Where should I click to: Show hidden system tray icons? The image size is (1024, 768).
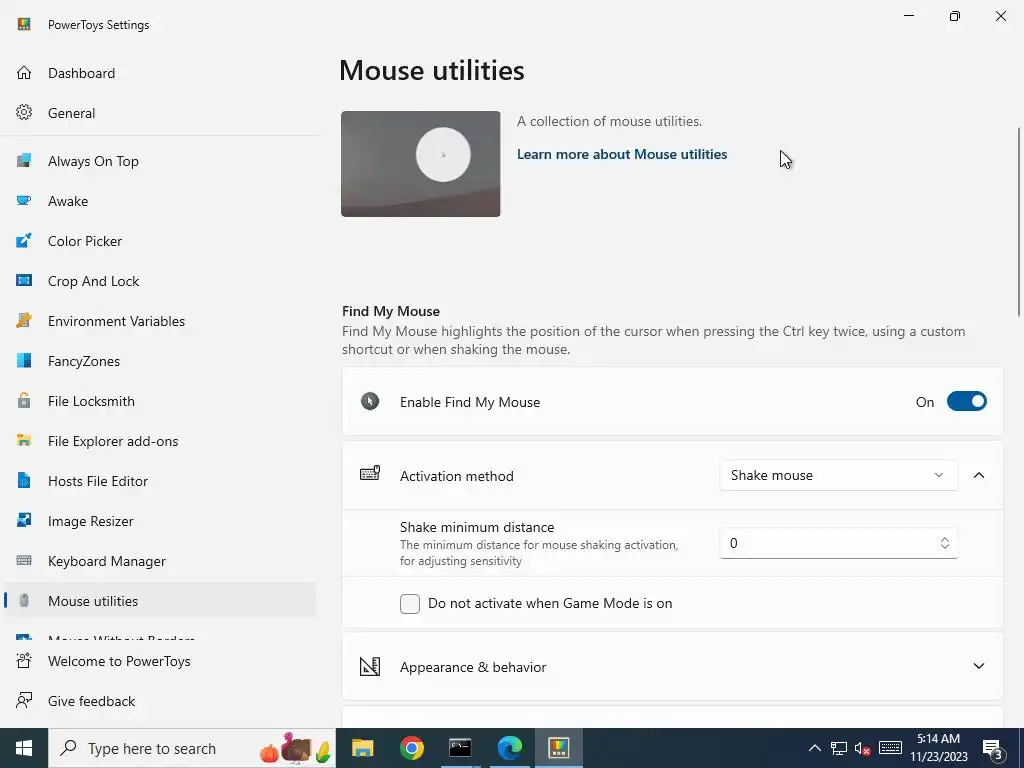pyautogui.click(x=814, y=748)
